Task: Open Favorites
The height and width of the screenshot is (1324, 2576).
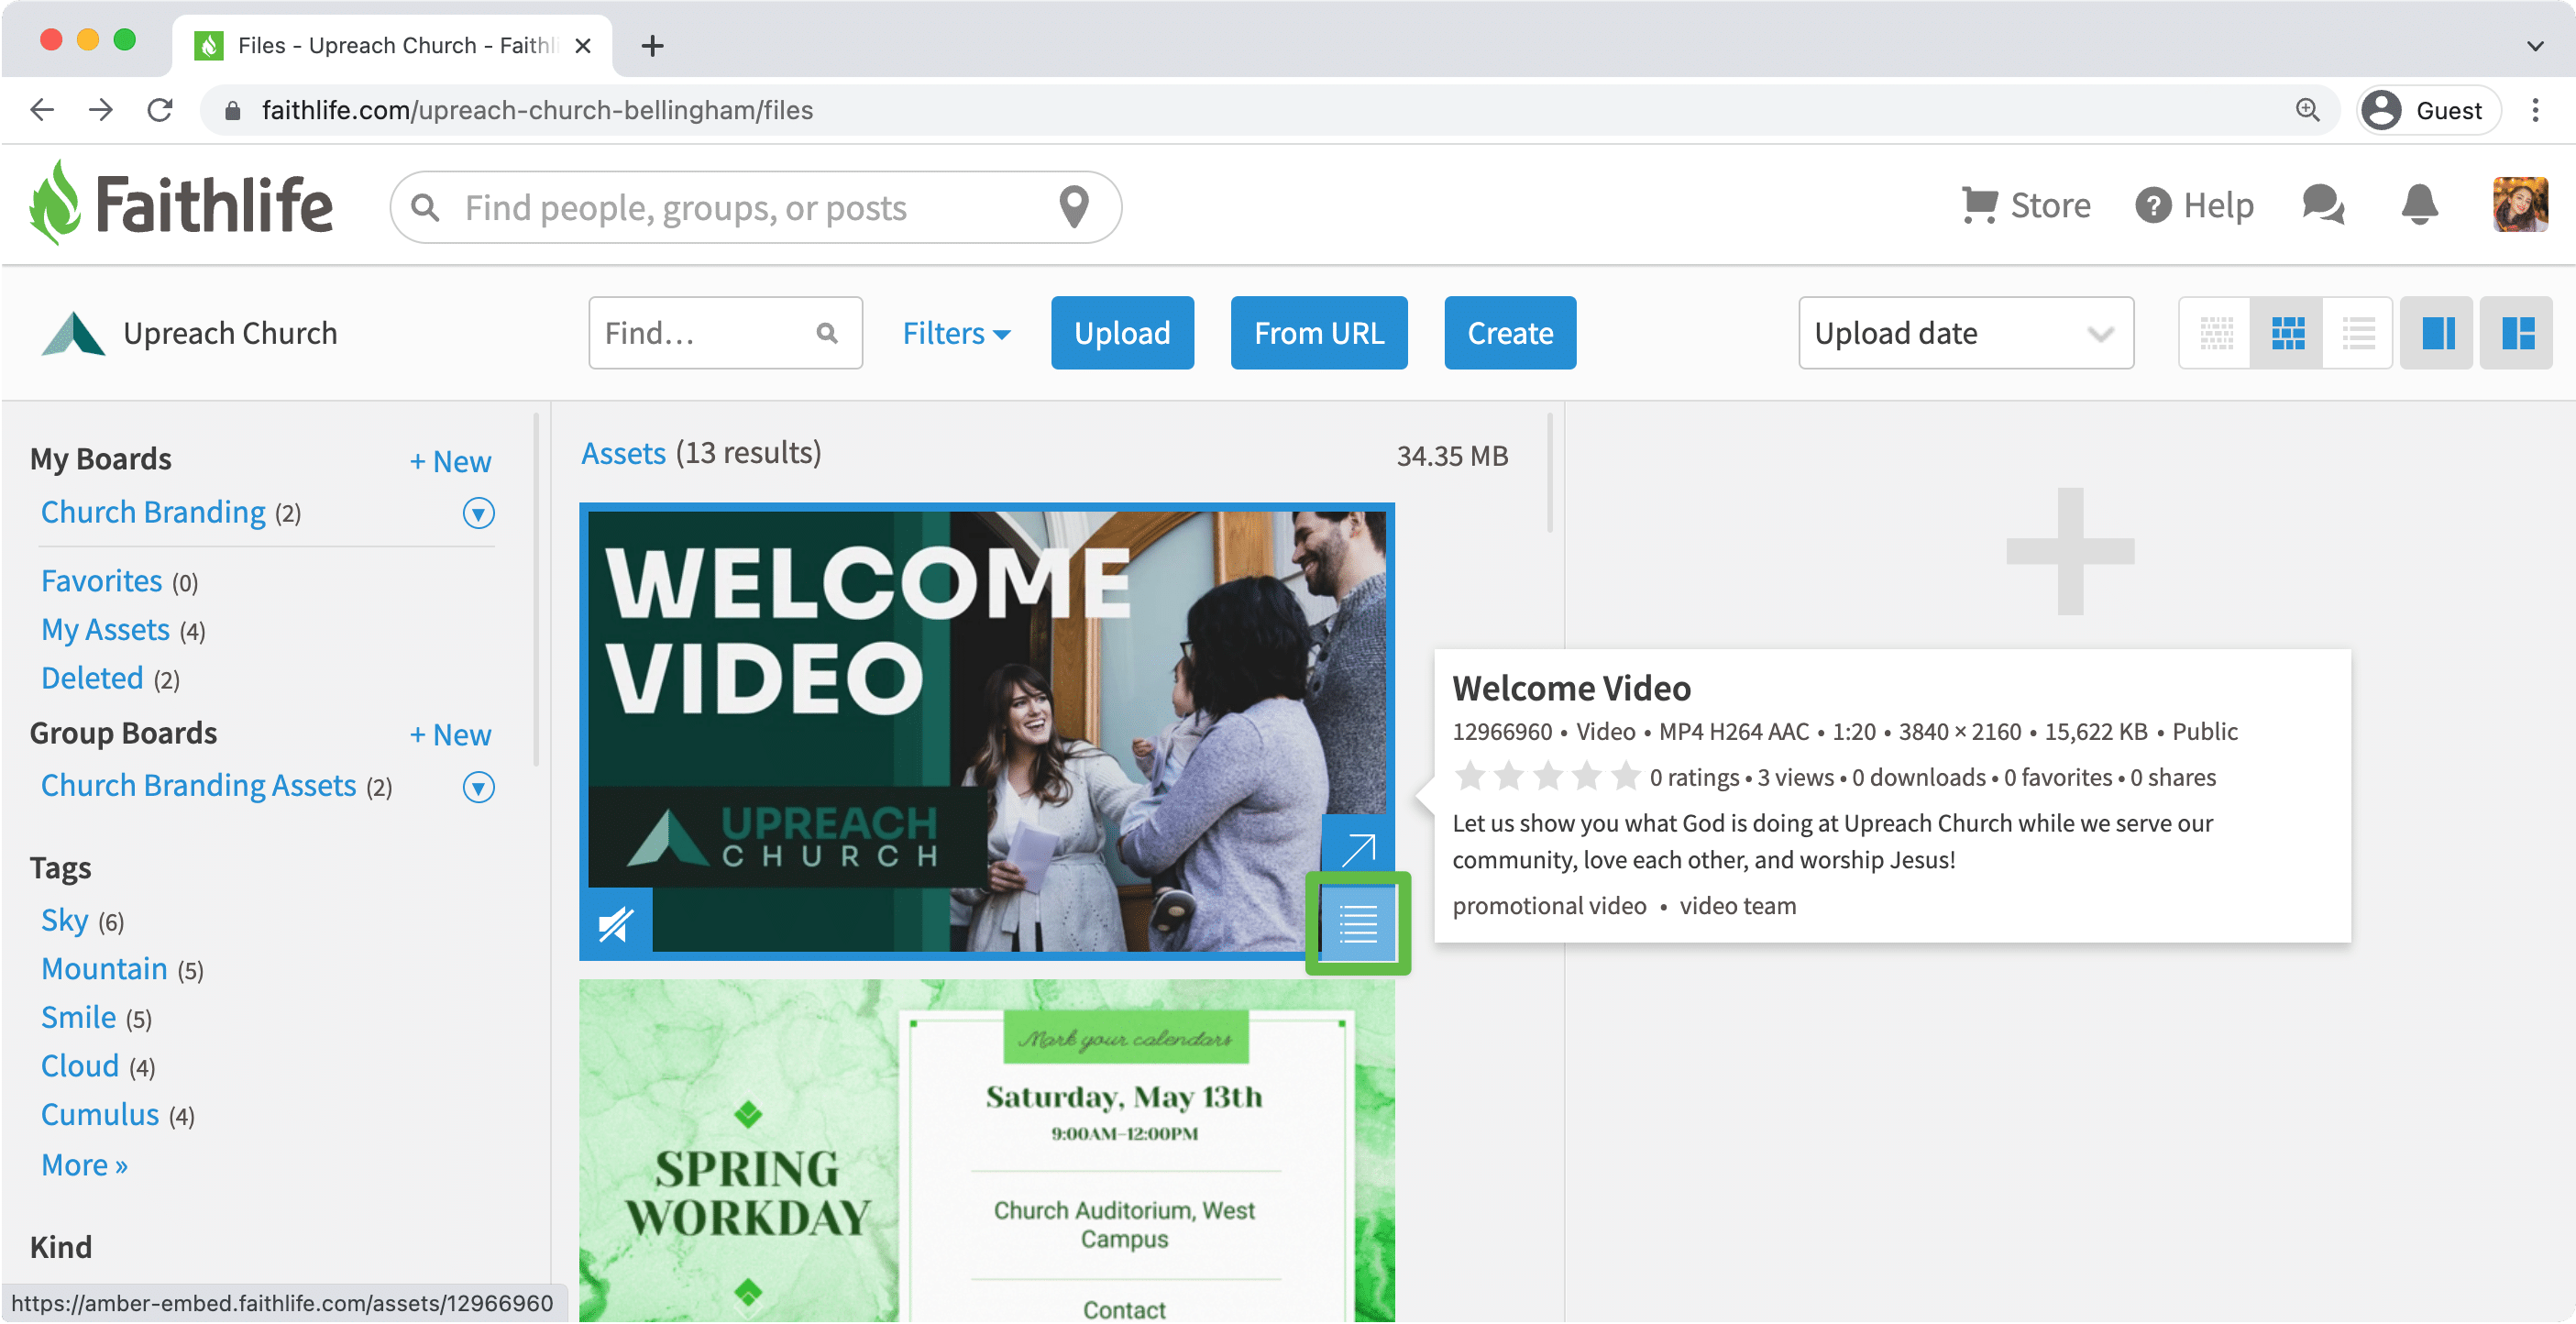Action: click(x=101, y=581)
